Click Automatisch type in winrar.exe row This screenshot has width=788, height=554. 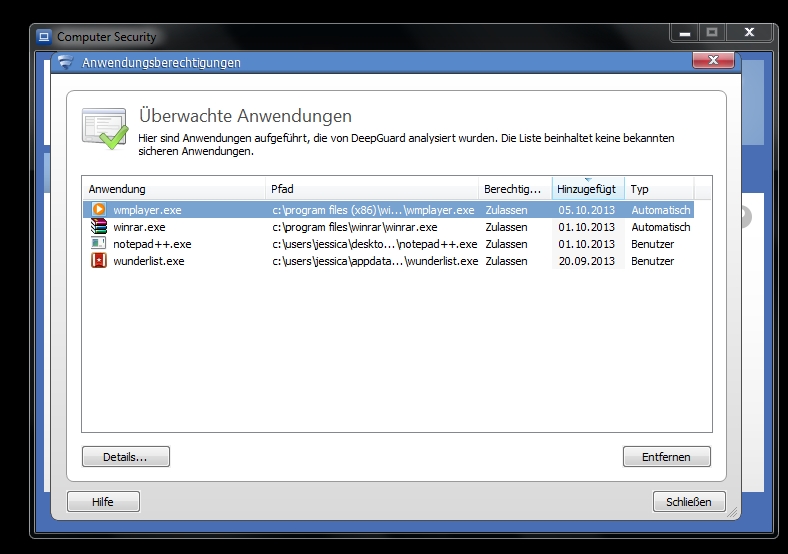661,227
